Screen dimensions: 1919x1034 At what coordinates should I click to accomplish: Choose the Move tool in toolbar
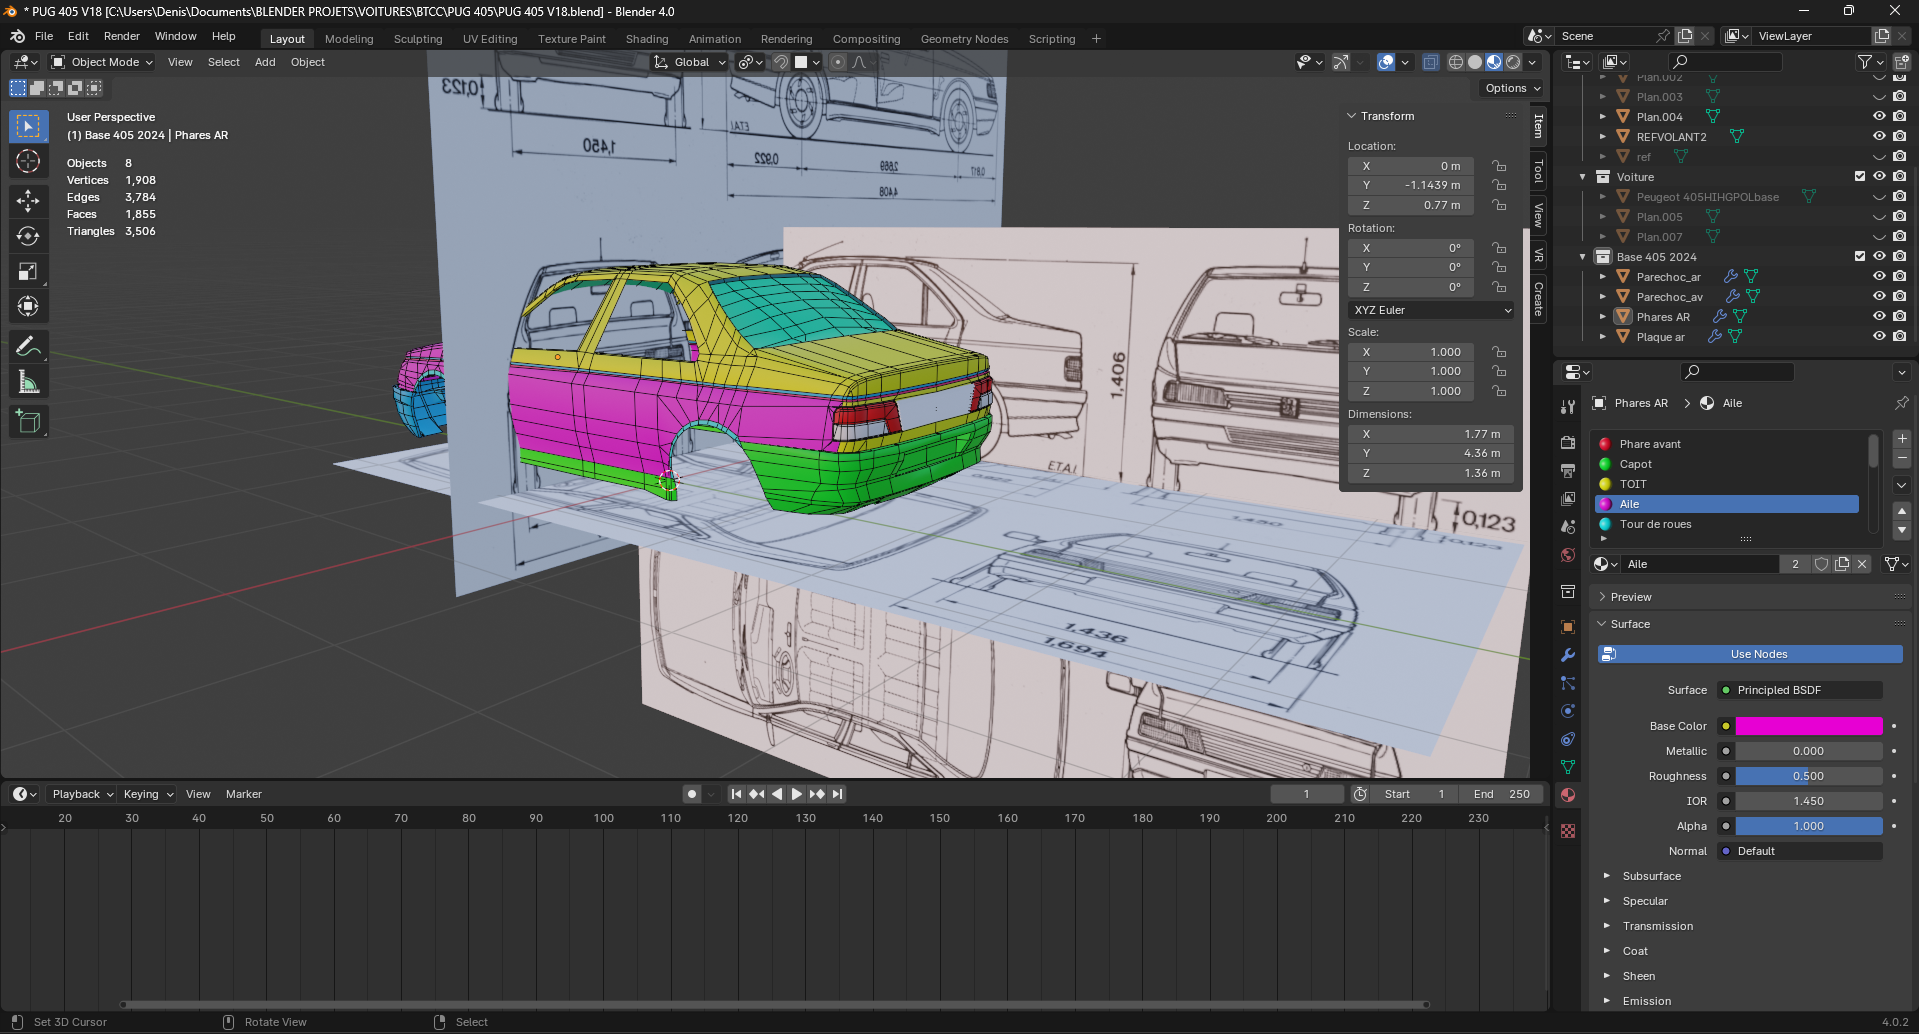pyautogui.click(x=28, y=201)
